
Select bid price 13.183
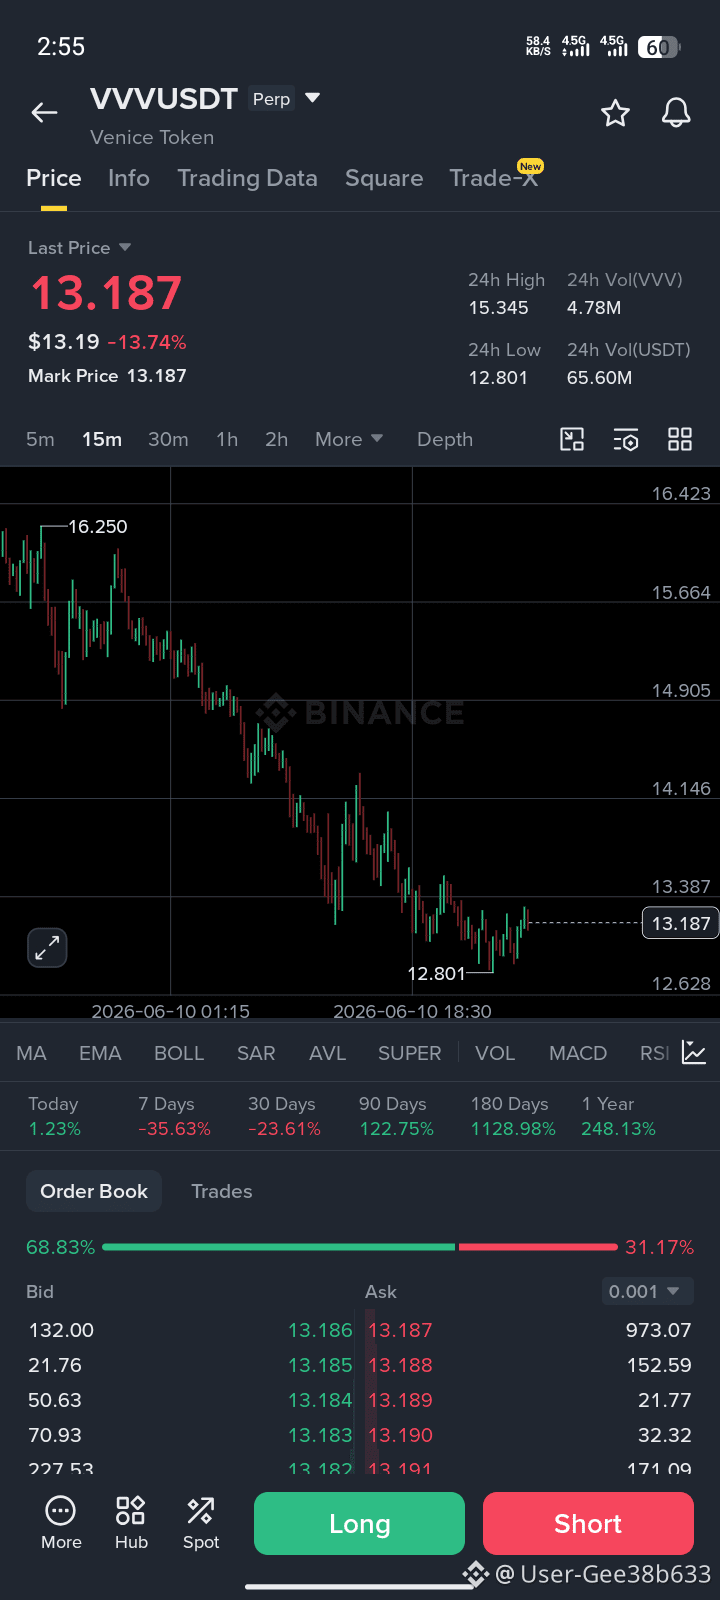pos(320,1435)
